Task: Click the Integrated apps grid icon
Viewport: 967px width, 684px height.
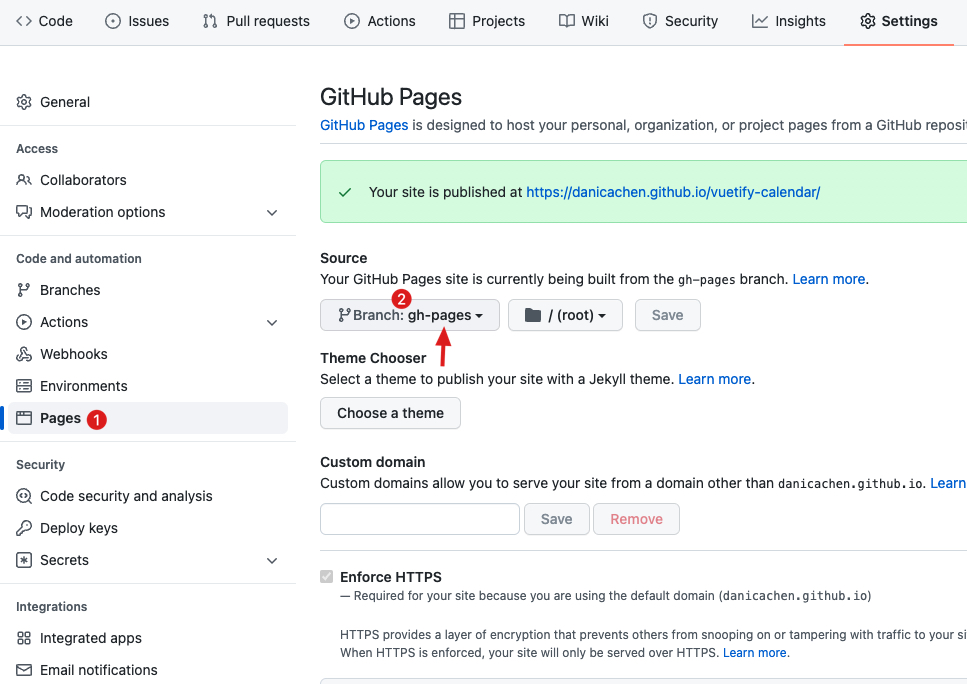Action: coord(24,638)
